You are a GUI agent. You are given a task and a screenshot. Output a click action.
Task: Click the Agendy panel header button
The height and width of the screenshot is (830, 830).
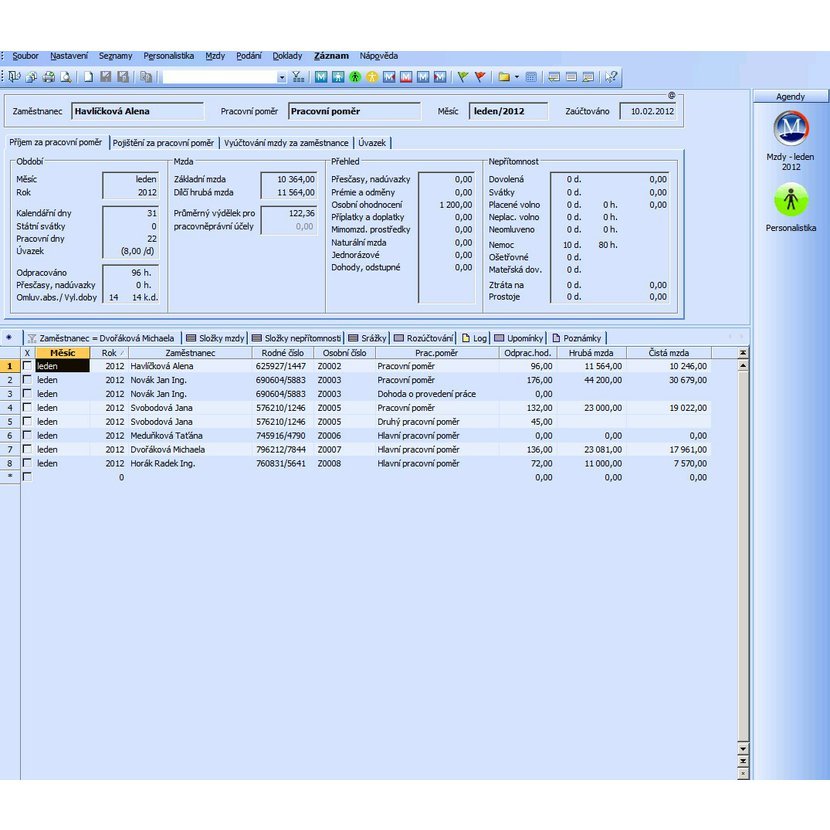[790, 97]
